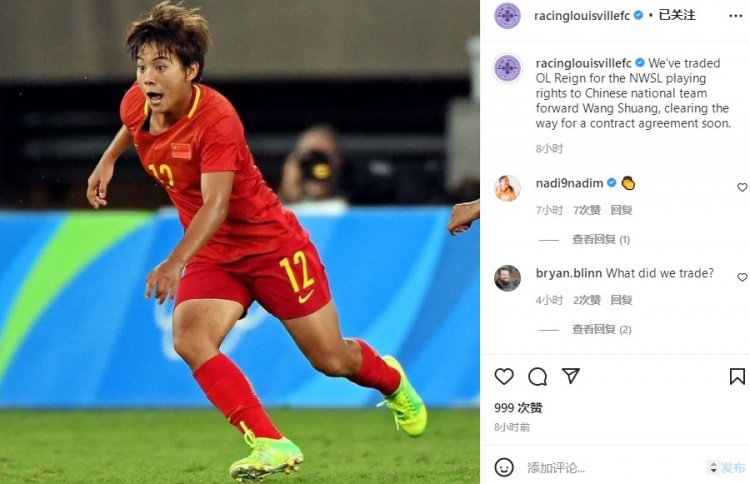Open the bryan.blinn username link
Viewport: 750px width, 484px height.
pyautogui.click(x=569, y=273)
